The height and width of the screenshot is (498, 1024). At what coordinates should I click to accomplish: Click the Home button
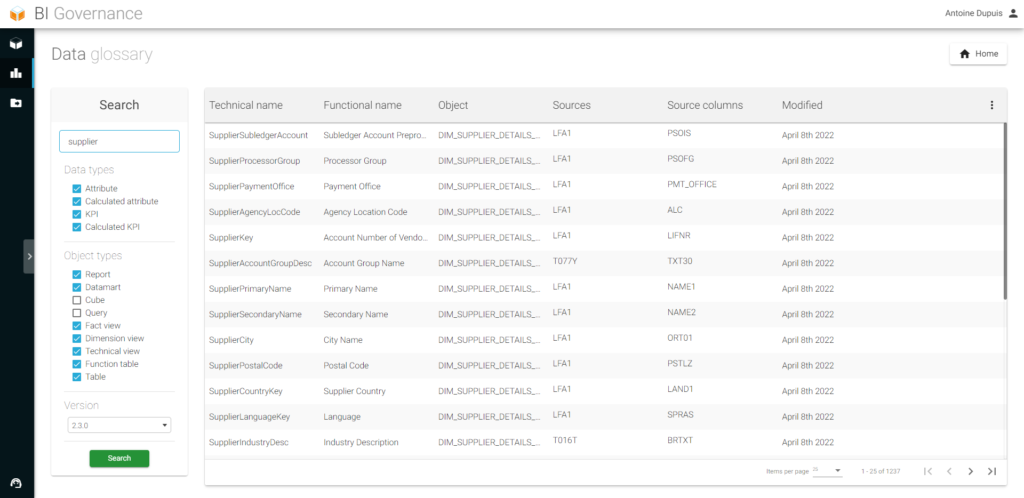[x=978, y=54]
